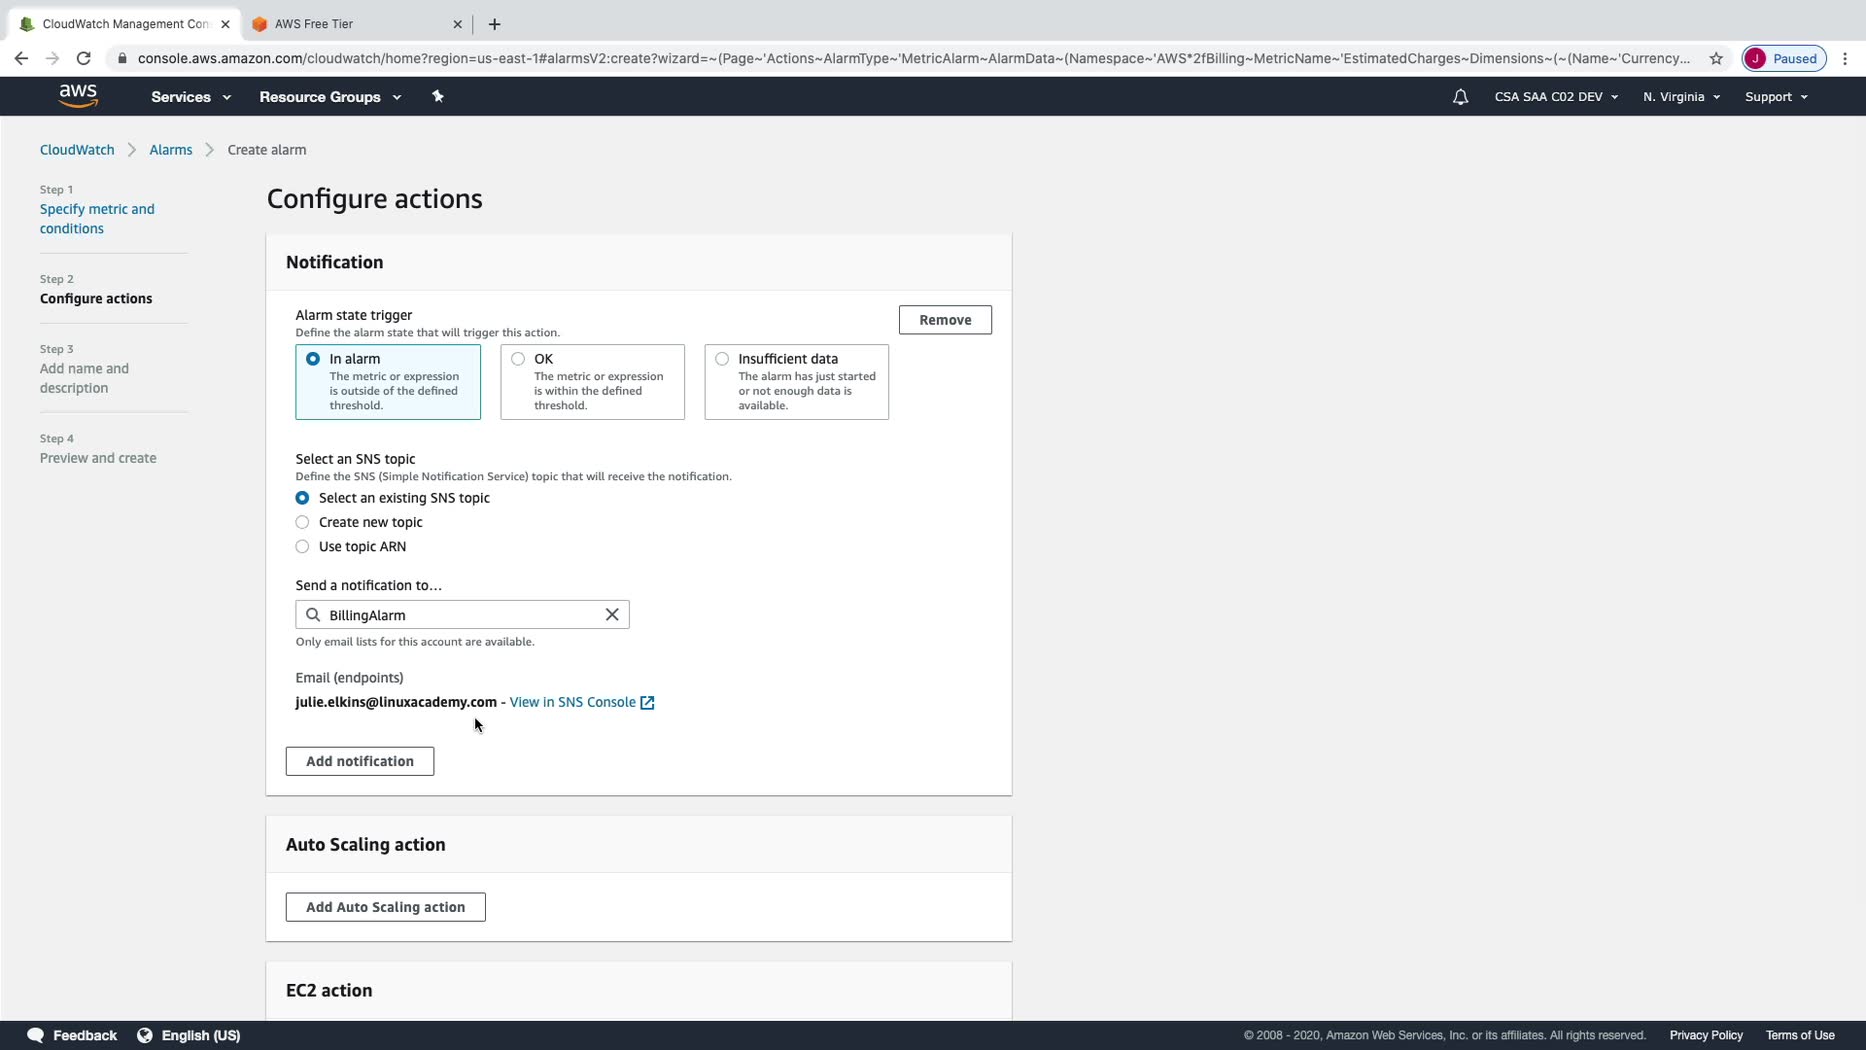Image resolution: width=1866 pixels, height=1050 pixels.
Task: Click the Paused profile avatar
Action: 1784,58
